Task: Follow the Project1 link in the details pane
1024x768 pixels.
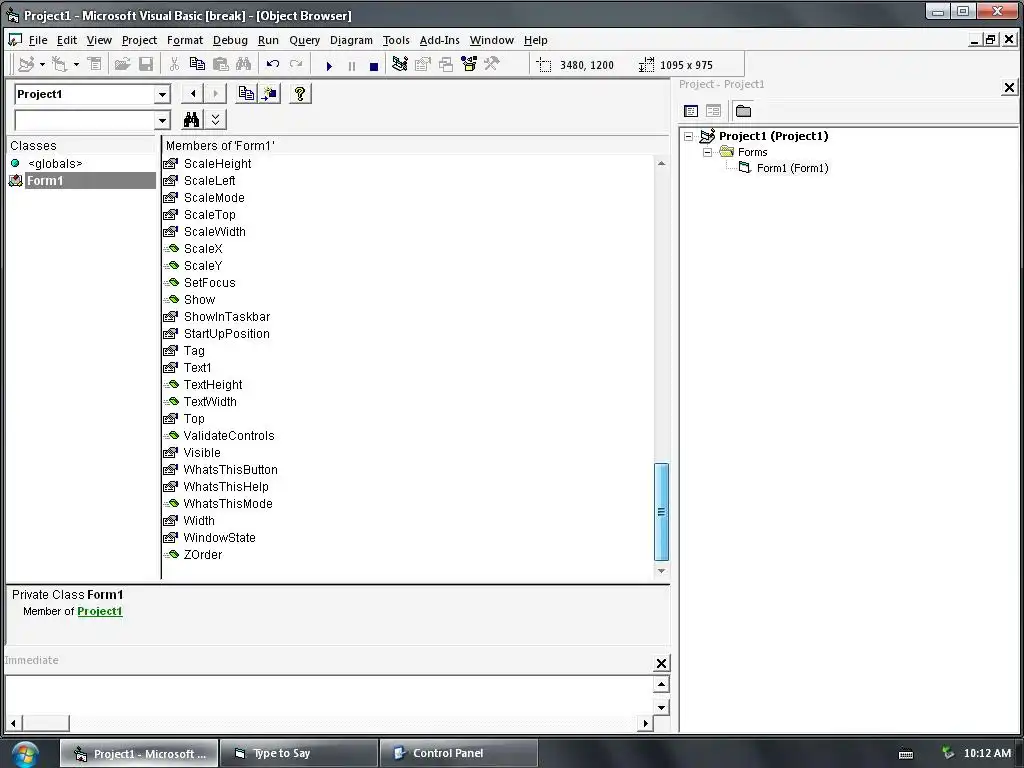Action: coord(100,611)
